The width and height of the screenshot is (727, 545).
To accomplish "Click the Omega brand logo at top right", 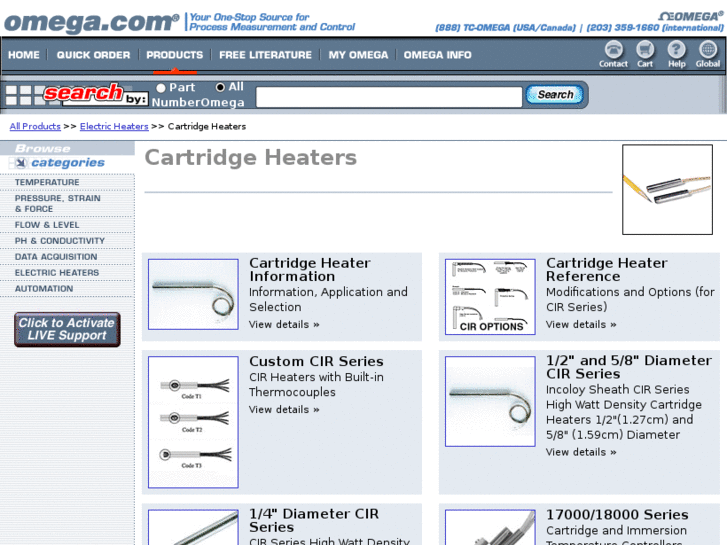I will coord(691,16).
